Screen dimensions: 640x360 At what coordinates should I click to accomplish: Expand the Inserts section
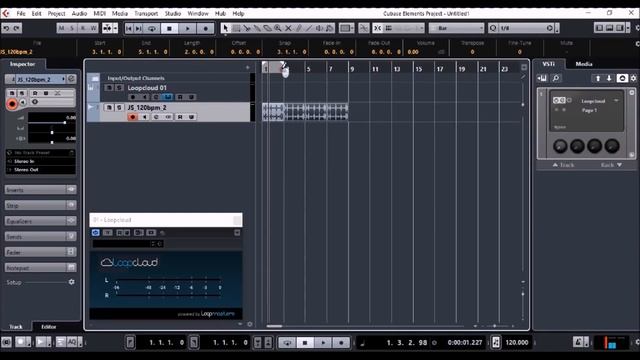click(40, 190)
